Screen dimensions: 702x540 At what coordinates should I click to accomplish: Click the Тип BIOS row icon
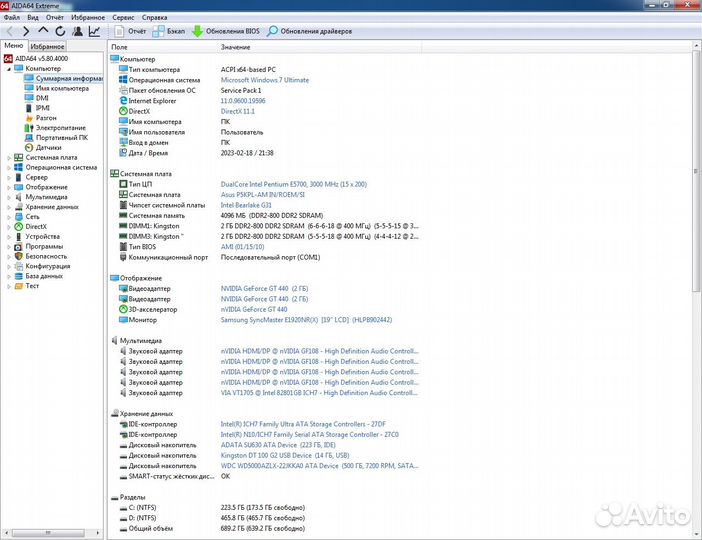point(123,247)
